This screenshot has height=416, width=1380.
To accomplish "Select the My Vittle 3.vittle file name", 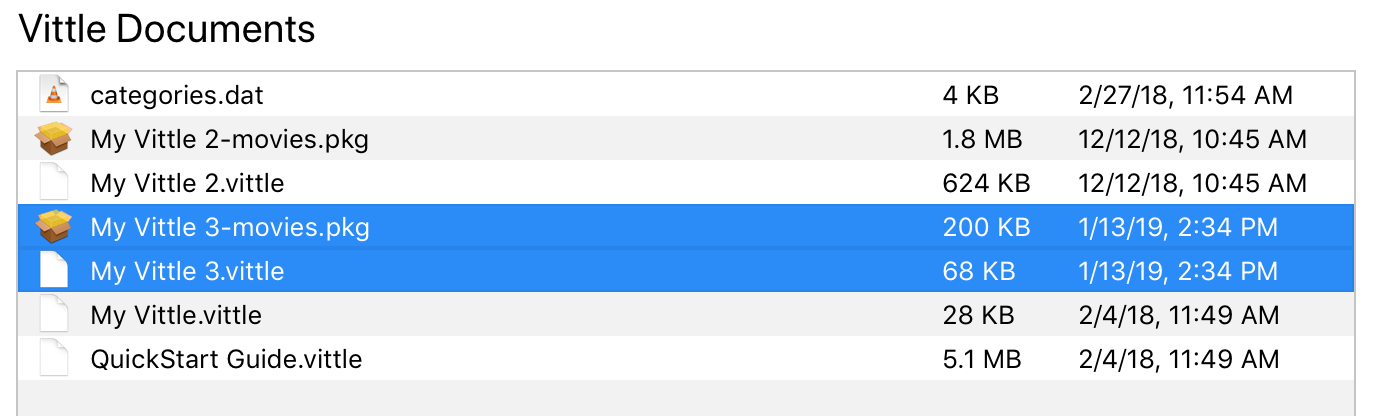I will click(x=187, y=271).
